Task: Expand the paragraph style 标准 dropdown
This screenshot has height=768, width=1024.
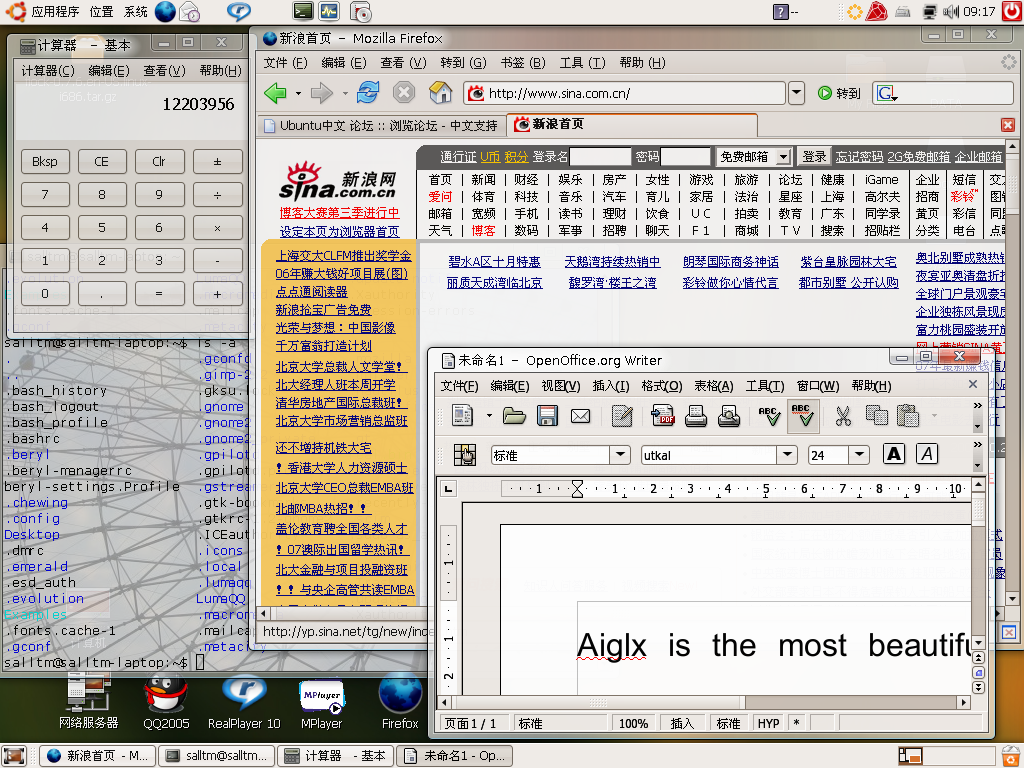Action: [x=620, y=455]
